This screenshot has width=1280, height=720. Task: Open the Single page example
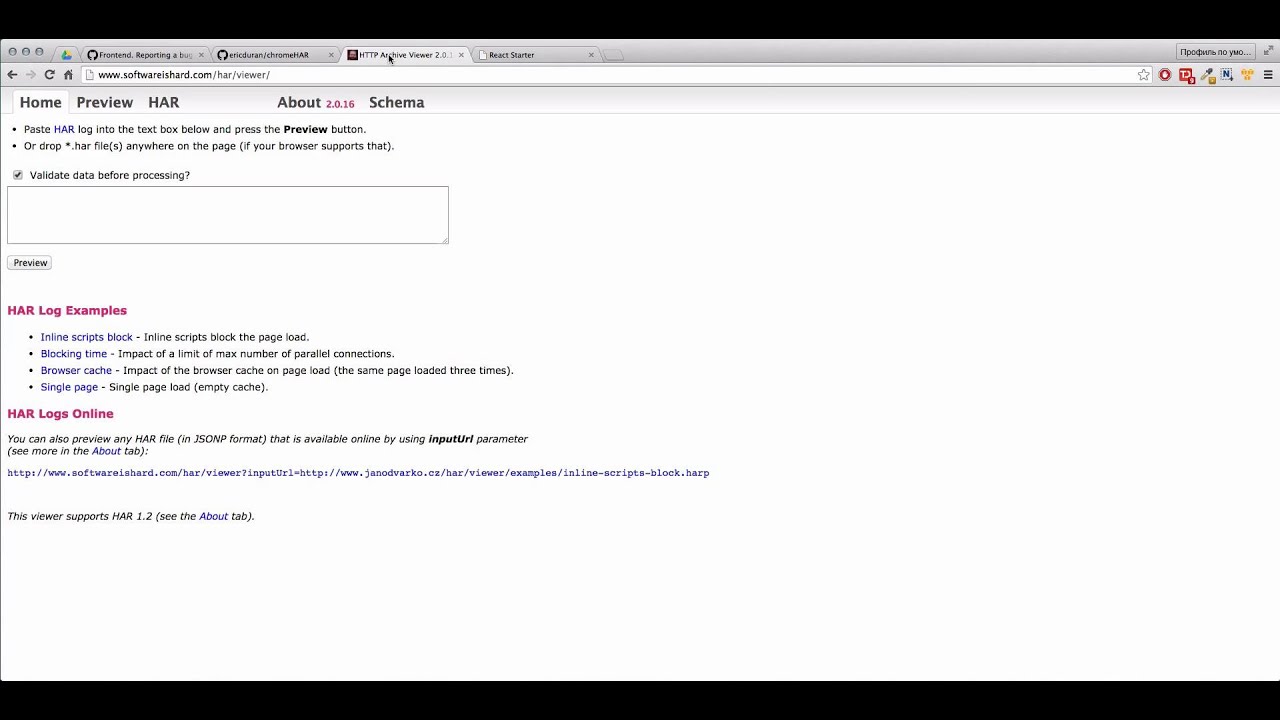pos(69,387)
